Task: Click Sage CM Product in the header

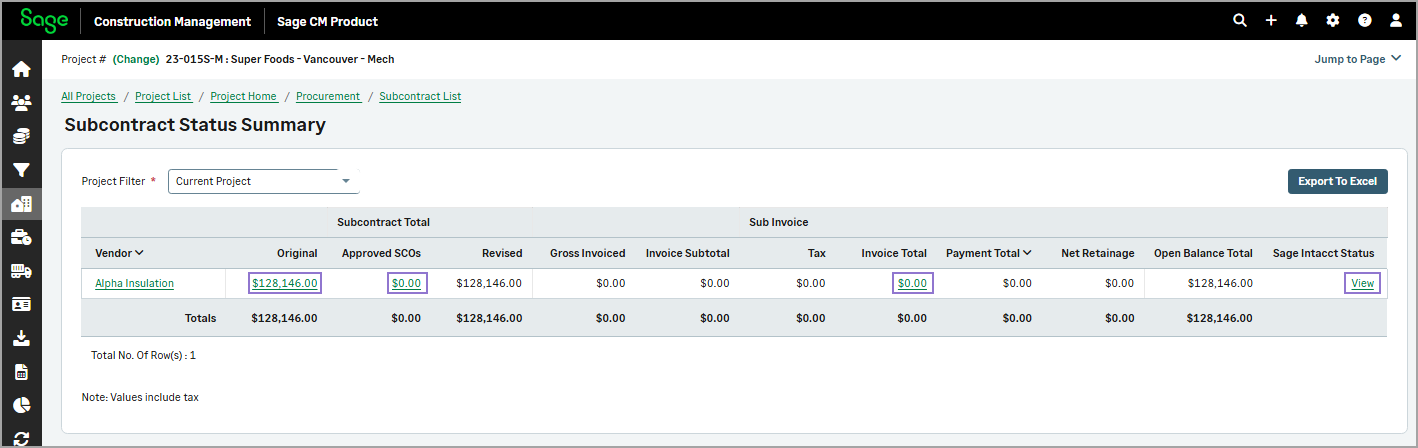Action: 327,21
